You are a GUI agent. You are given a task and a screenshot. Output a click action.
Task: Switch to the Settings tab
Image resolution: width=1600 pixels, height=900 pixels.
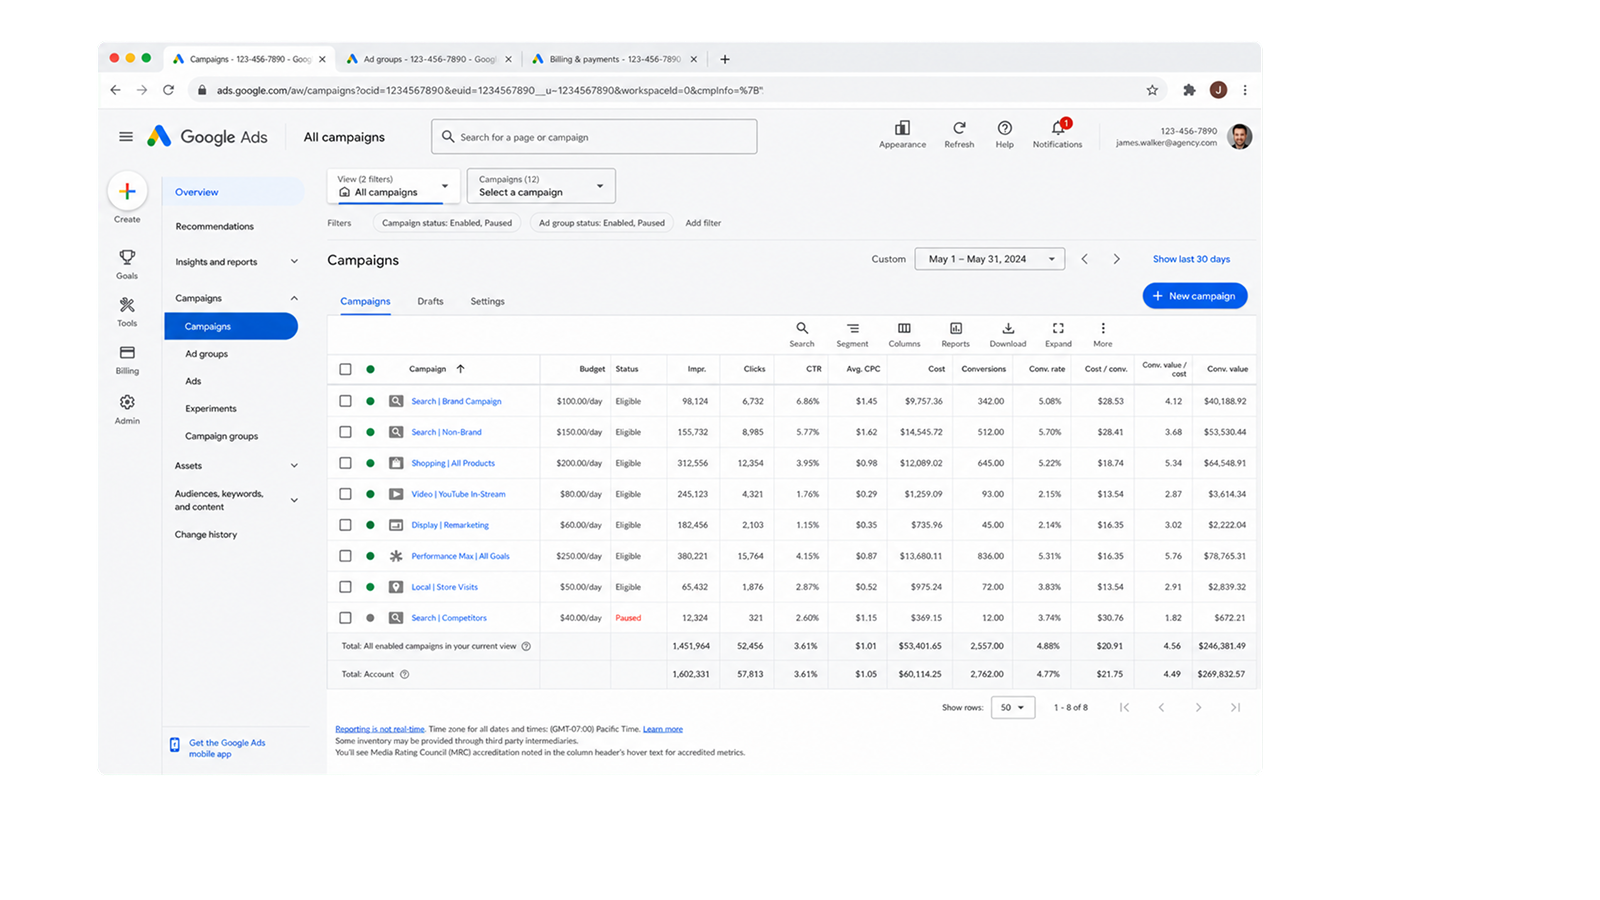(487, 301)
